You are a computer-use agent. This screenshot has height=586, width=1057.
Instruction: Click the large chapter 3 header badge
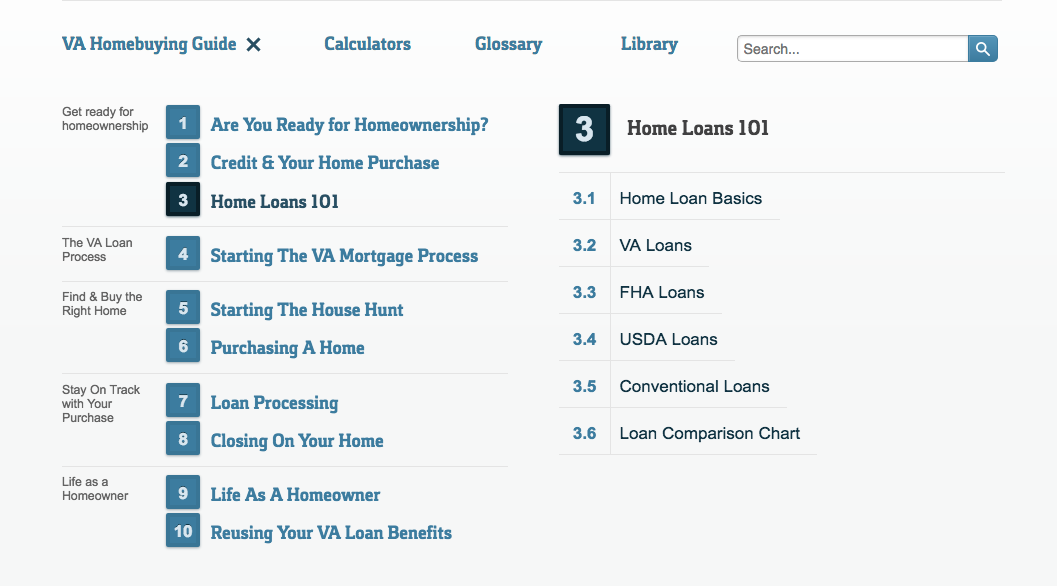(584, 129)
